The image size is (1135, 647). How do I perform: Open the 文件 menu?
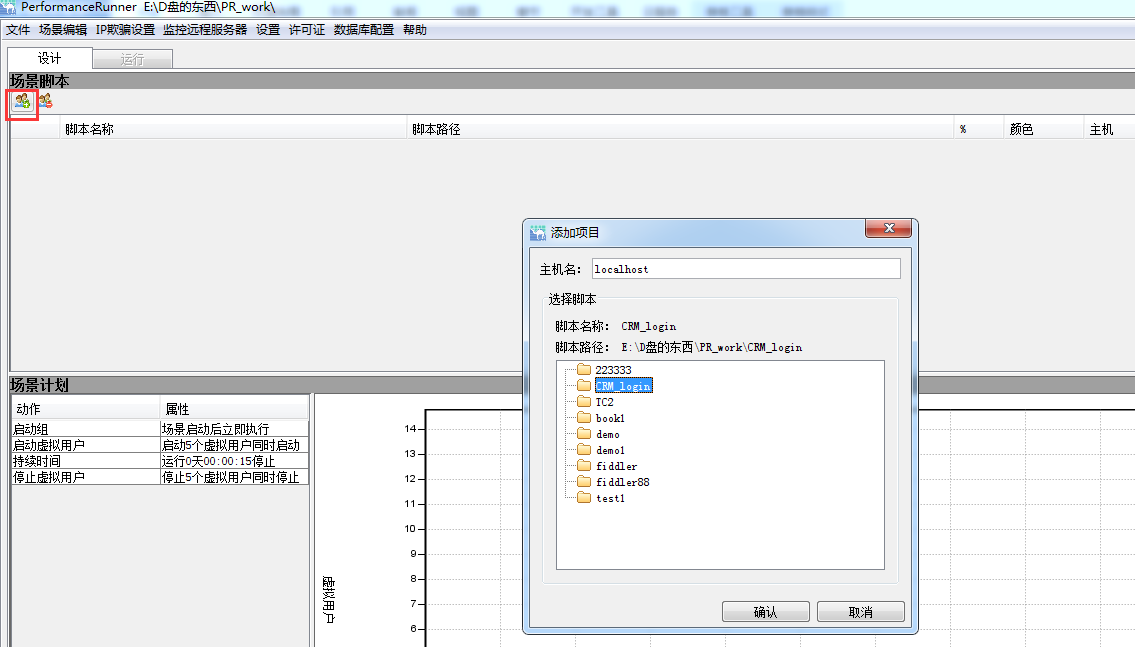click(x=18, y=30)
